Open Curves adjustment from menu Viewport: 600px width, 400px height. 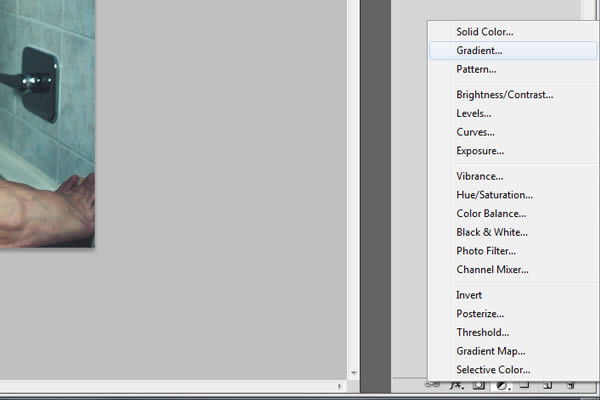[x=475, y=132]
